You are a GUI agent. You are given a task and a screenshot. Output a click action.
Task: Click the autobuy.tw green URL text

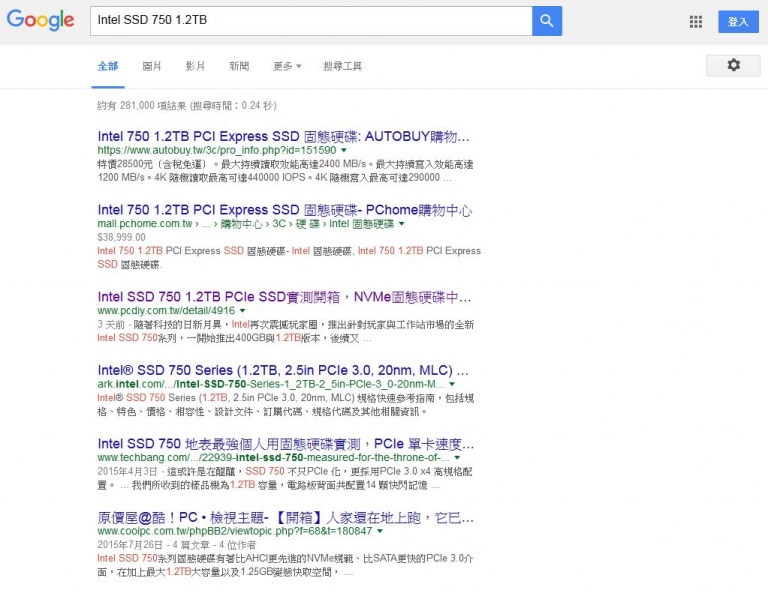(x=217, y=150)
